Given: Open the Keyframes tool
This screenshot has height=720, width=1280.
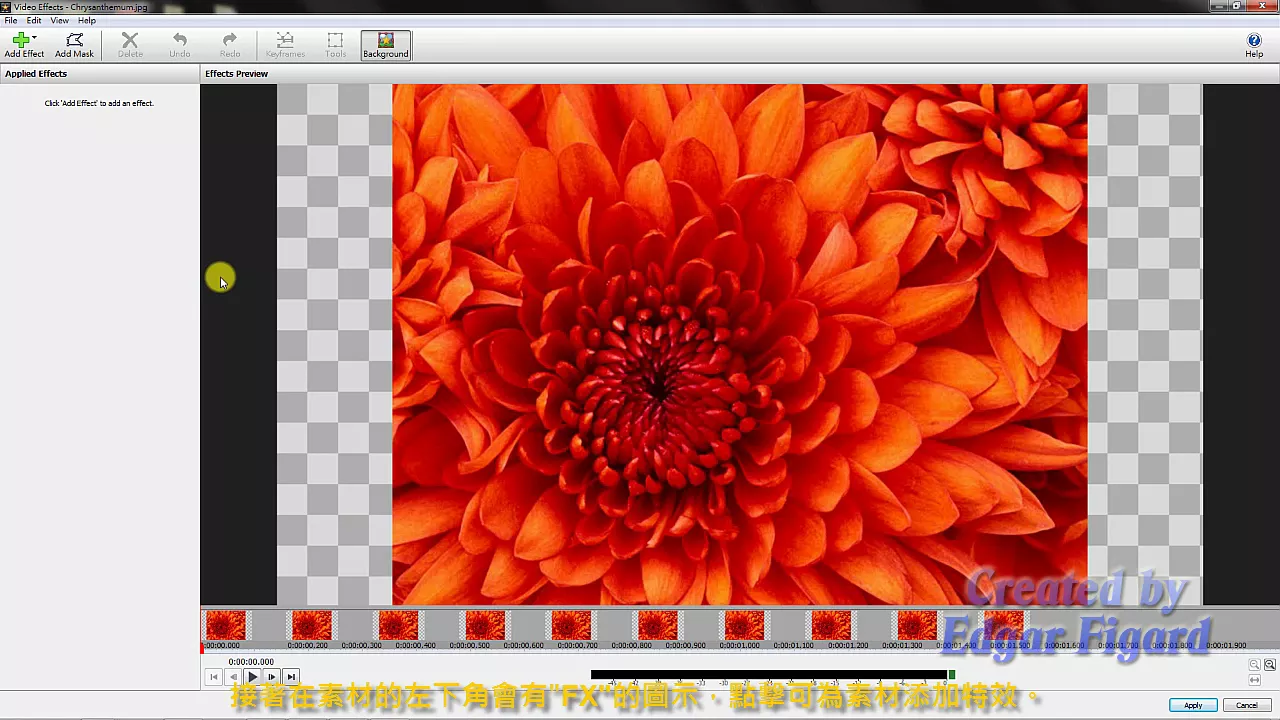Looking at the screenshot, I should point(285,45).
